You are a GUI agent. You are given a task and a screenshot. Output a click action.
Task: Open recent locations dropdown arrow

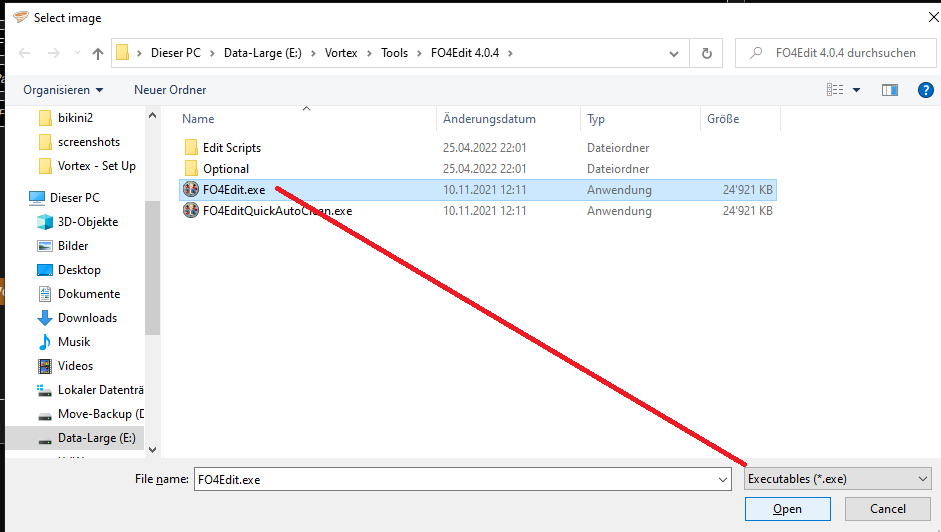point(77,53)
